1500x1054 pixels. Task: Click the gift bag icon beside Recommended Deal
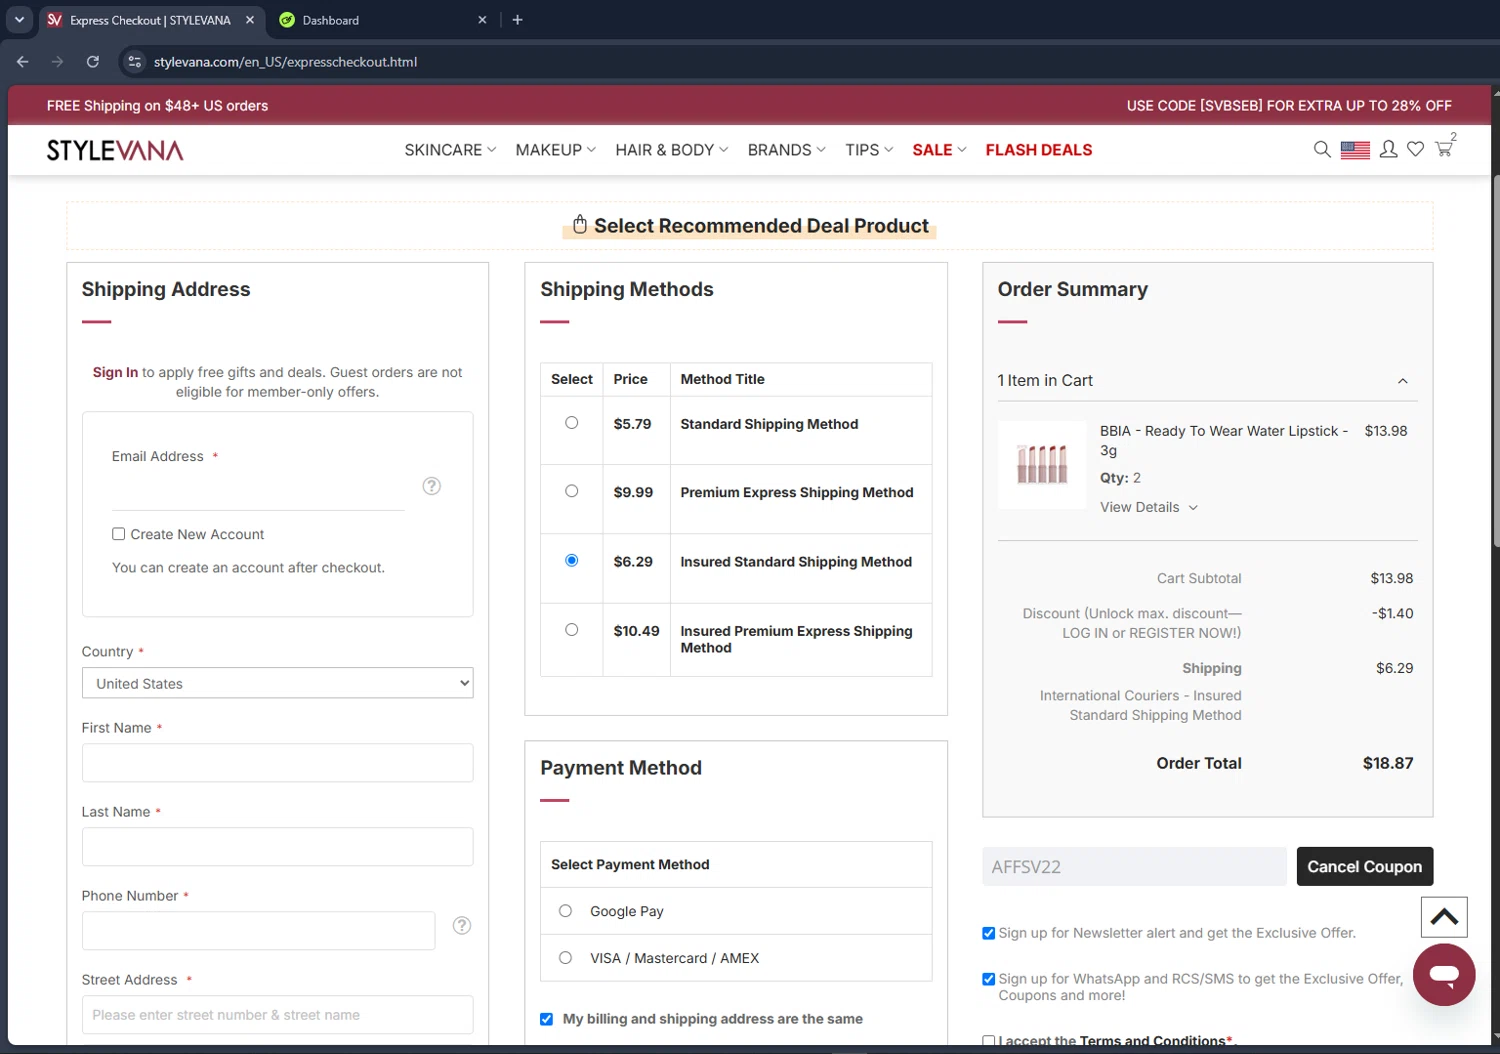(x=580, y=224)
